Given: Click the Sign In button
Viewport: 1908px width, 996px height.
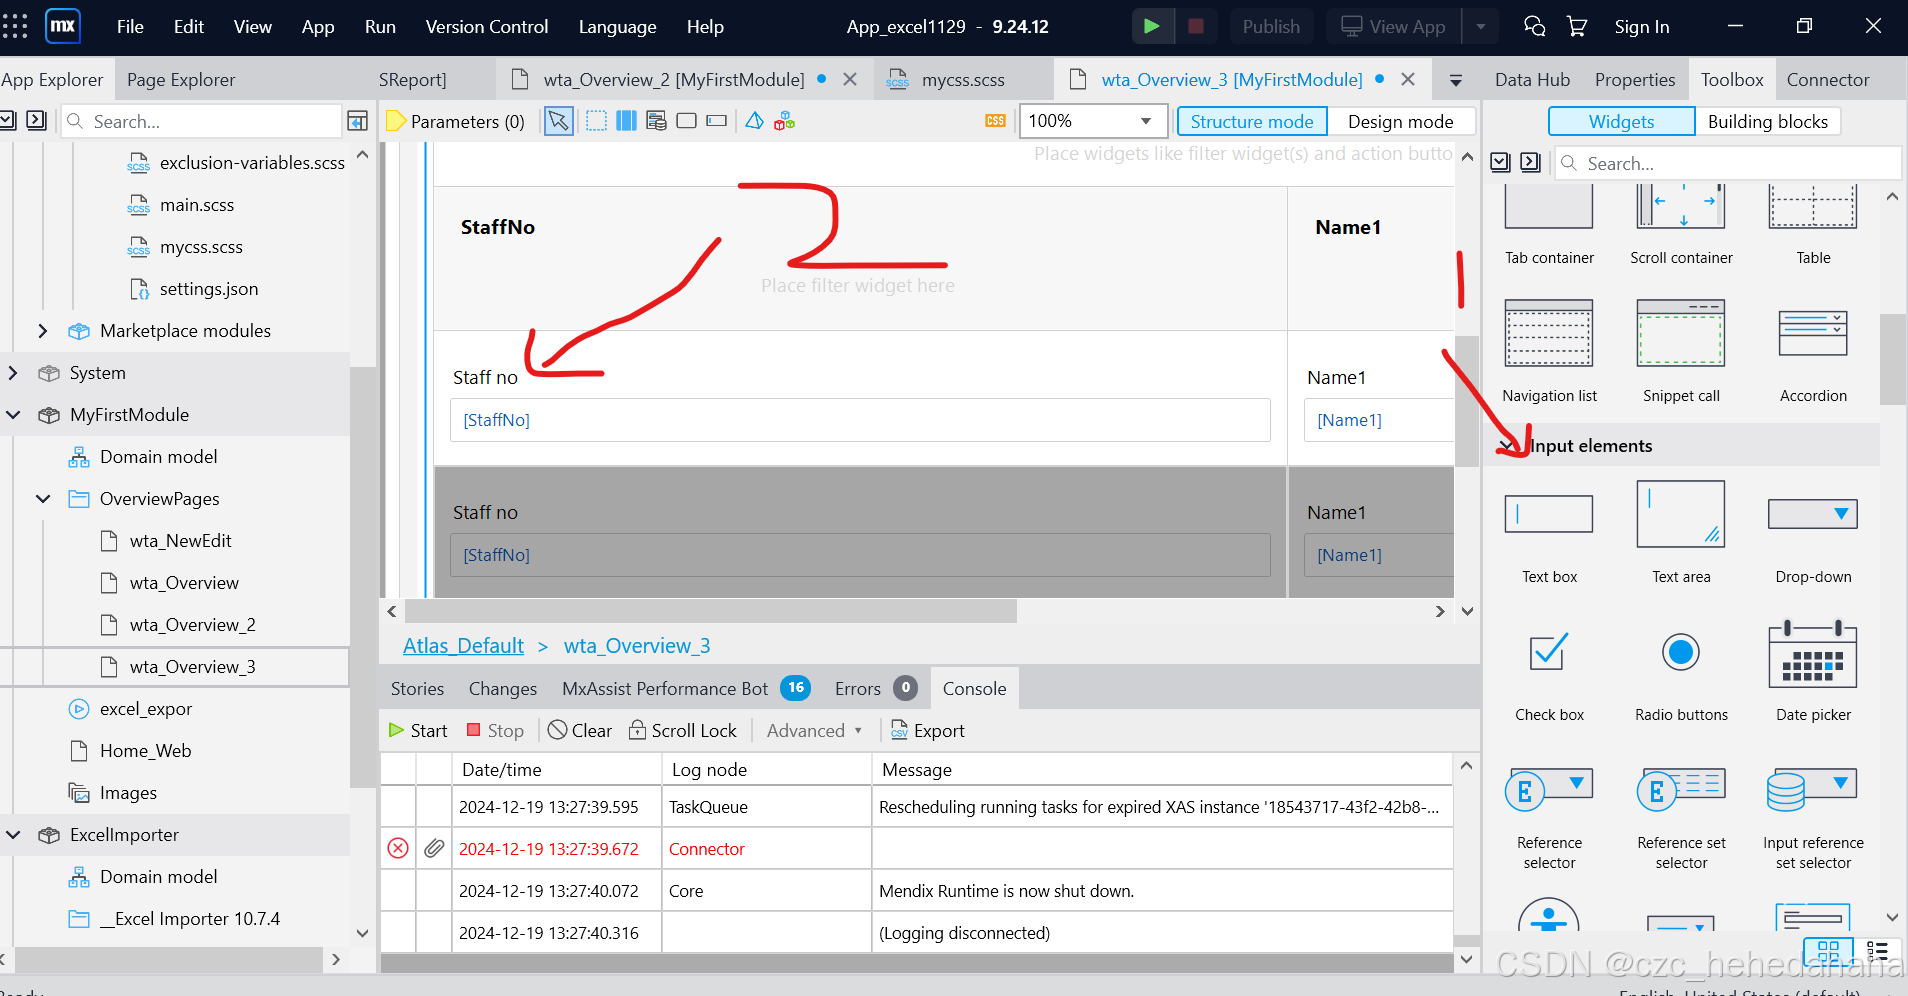Looking at the screenshot, I should (1642, 26).
